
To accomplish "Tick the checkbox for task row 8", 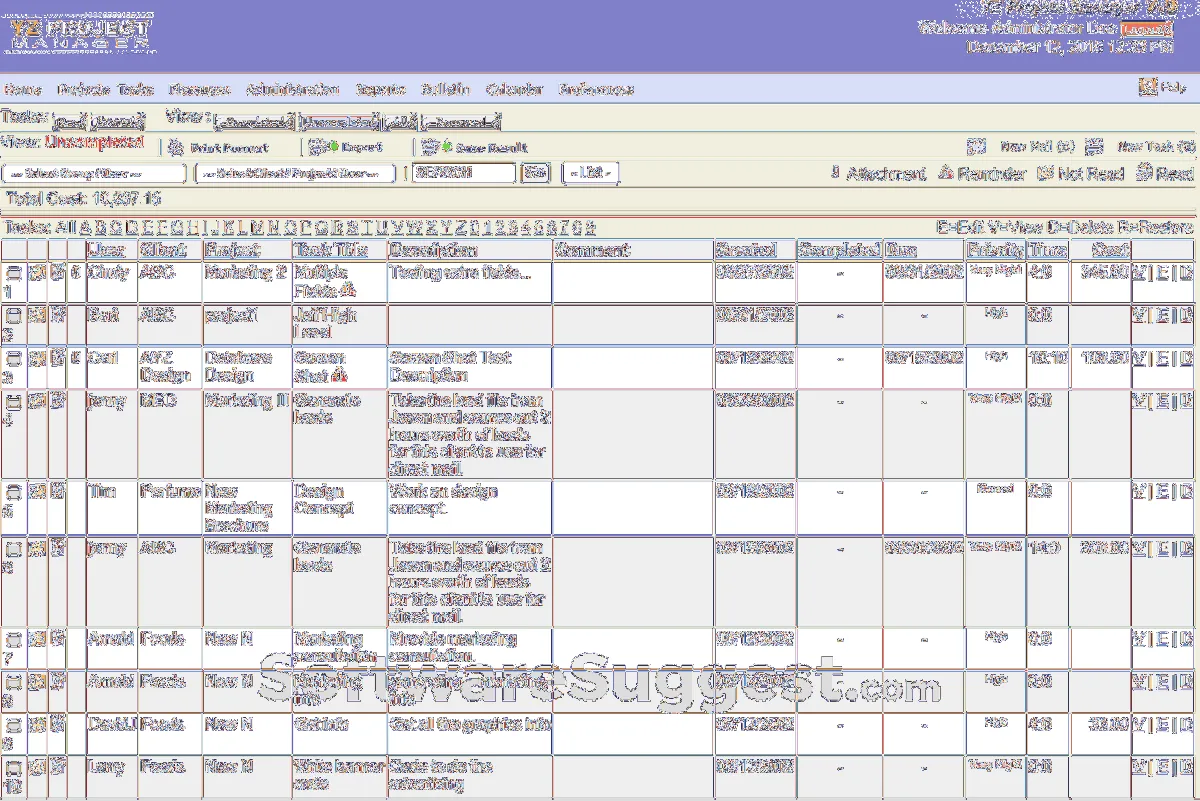I will 13,682.
